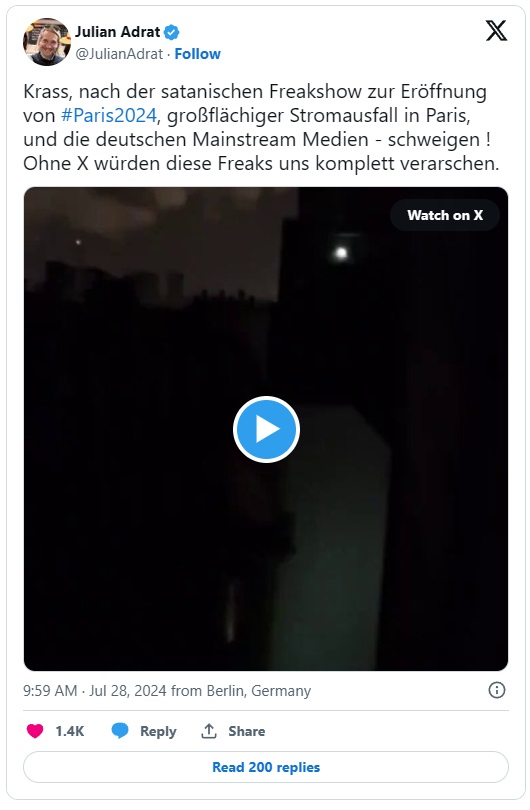Image resolution: width=530 pixels, height=810 pixels.
Task: Like the tweet with the heart icon
Action: click(35, 731)
